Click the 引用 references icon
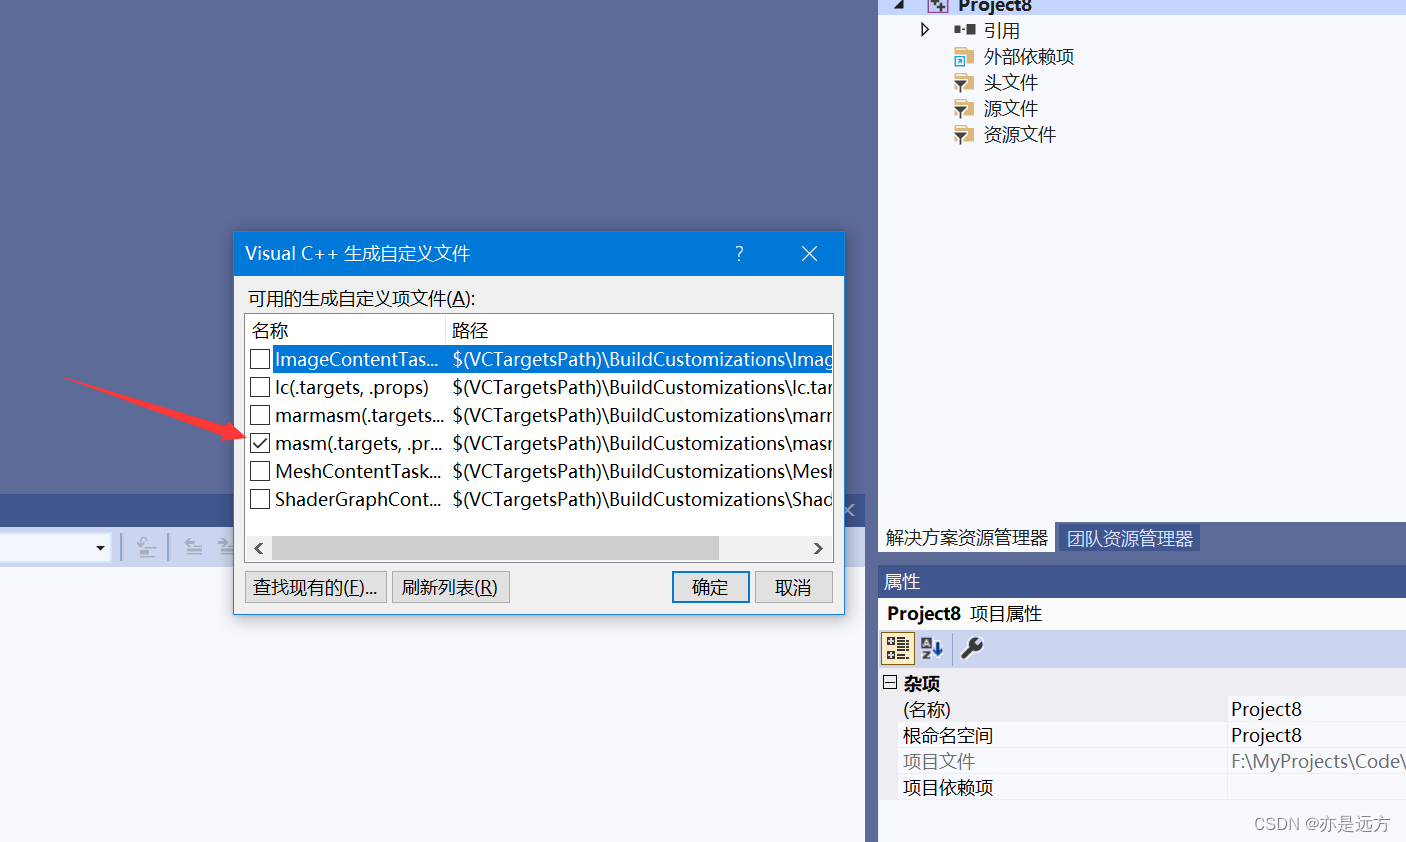This screenshot has width=1406, height=842. click(965, 30)
